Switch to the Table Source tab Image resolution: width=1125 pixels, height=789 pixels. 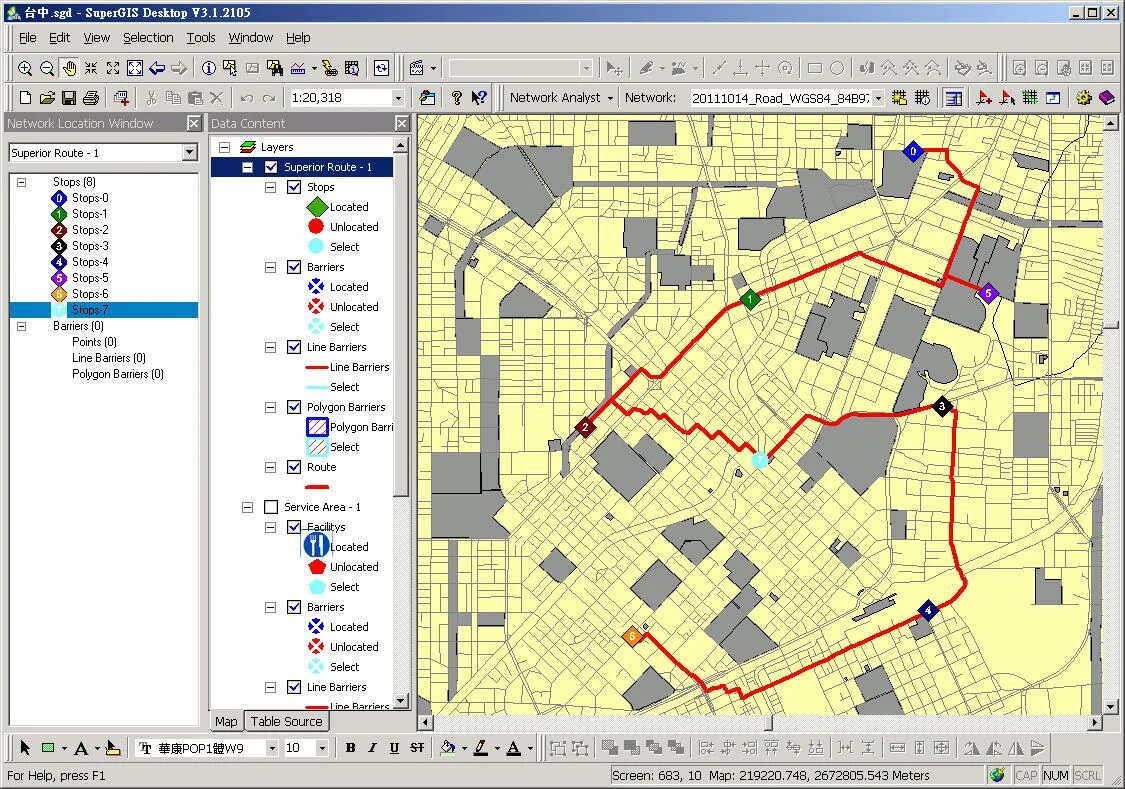coord(286,722)
